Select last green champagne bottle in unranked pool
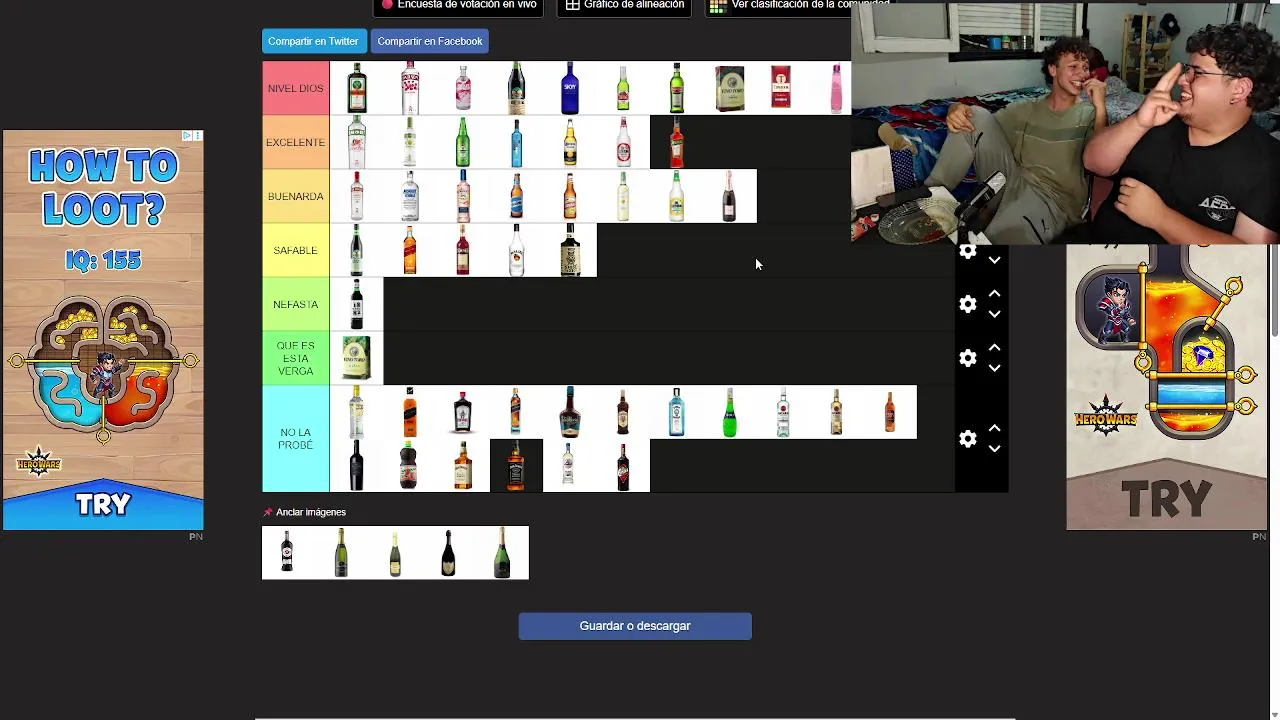This screenshot has width=1280, height=720. [502, 553]
